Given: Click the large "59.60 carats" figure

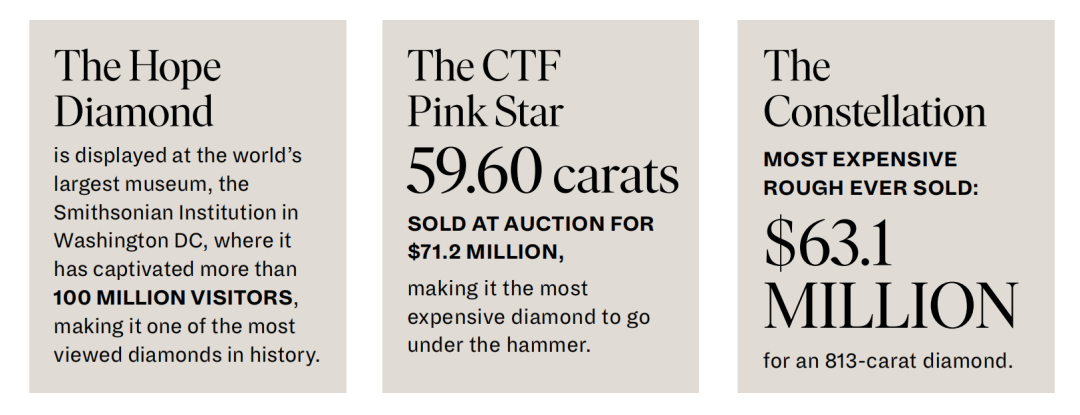Looking at the screenshot, I should (x=542, y=171).
